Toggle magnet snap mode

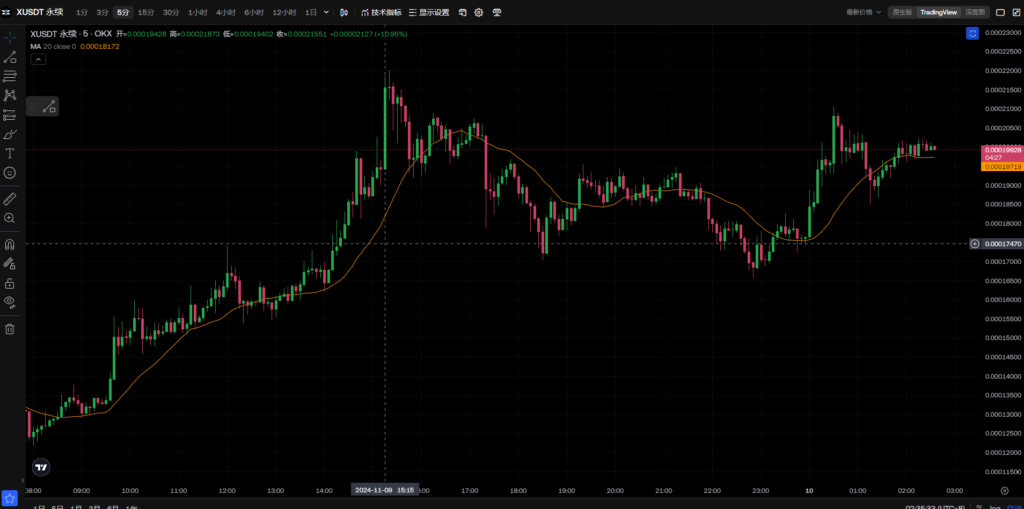click(x=10, y=244)
